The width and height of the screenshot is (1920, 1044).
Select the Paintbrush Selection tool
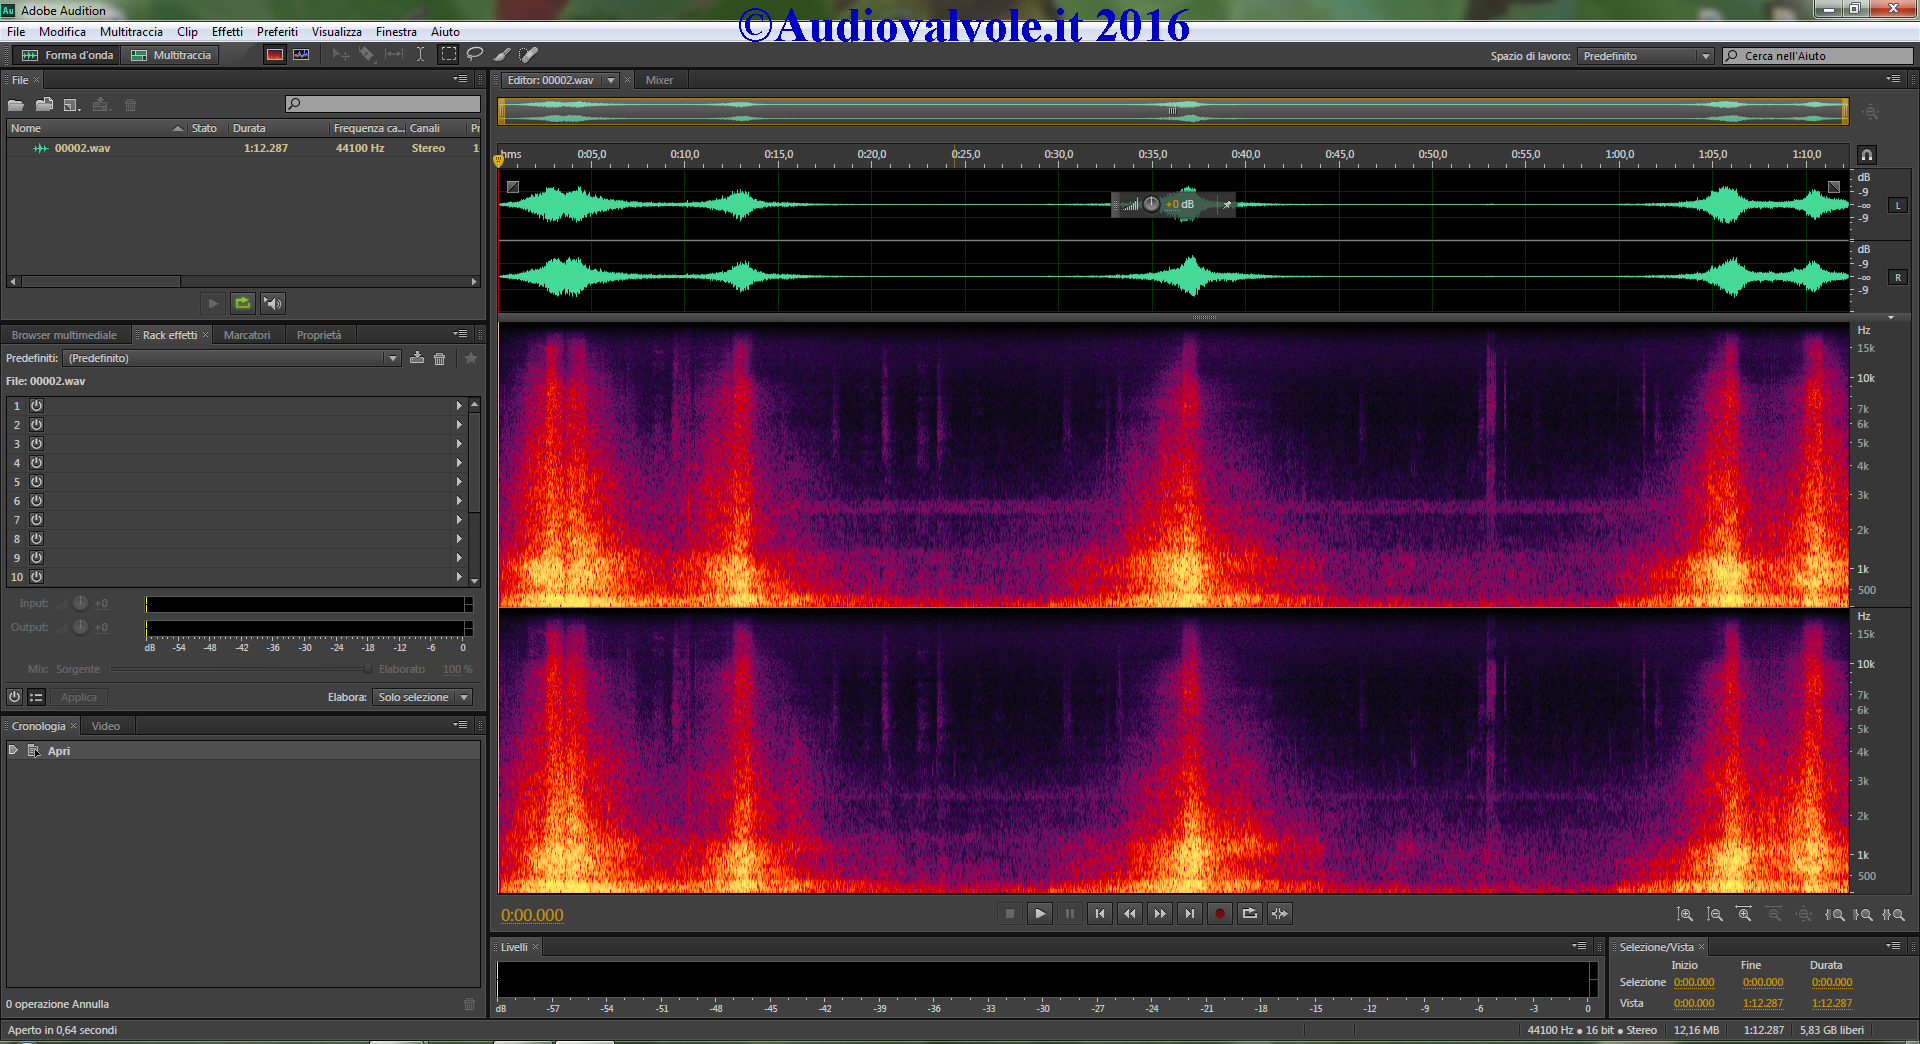pyautogui.click(x=502, y=55)
